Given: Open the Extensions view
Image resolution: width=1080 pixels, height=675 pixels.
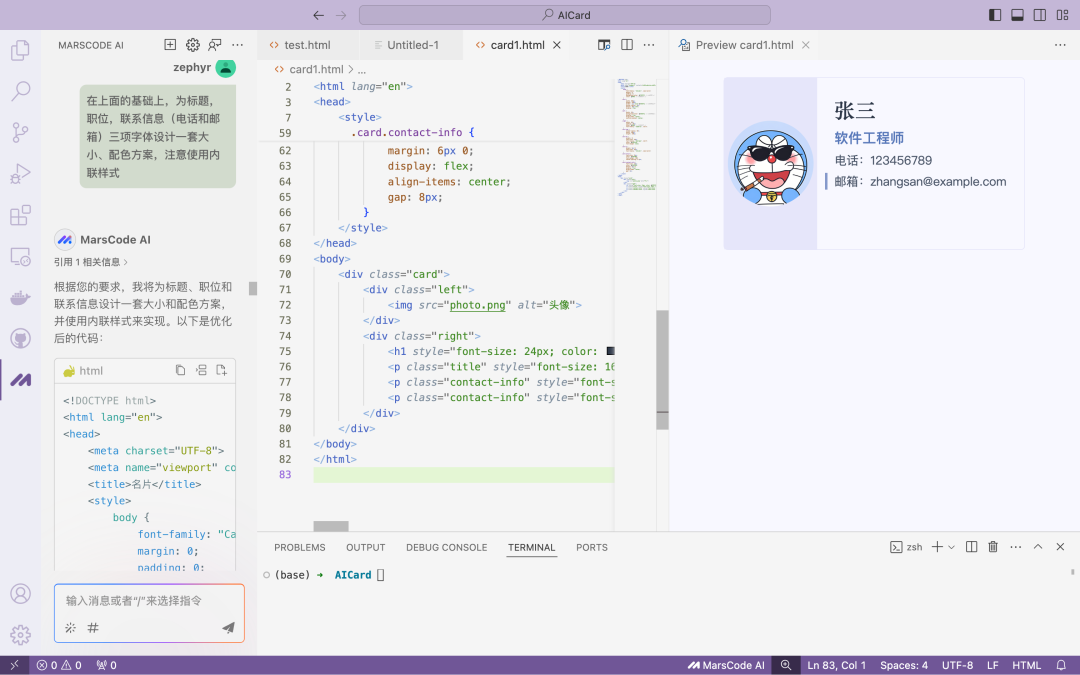Looking at the screenshot, I should 20,215.
